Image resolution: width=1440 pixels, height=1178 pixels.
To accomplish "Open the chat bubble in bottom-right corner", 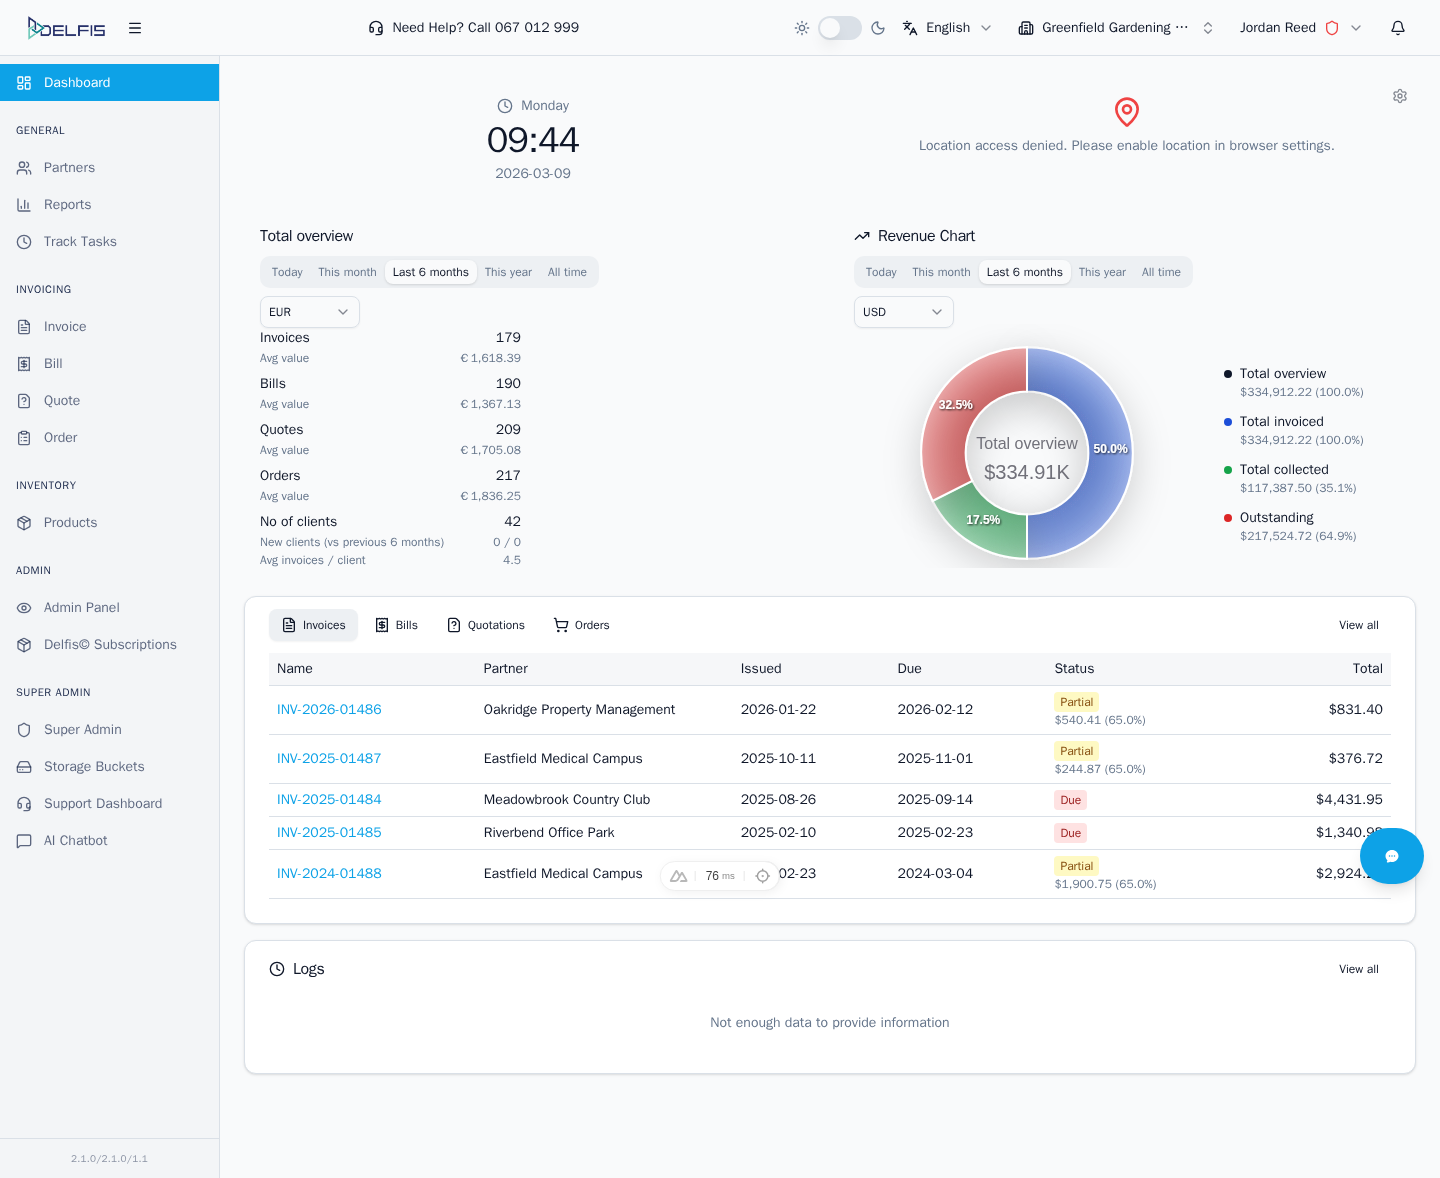I will click(x=1391, y=856).
